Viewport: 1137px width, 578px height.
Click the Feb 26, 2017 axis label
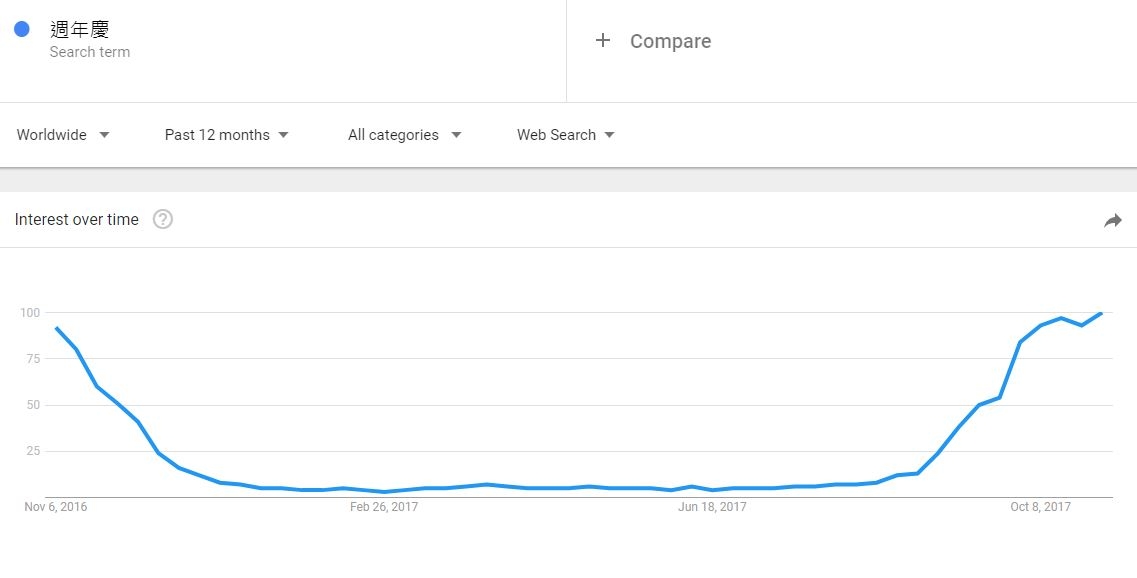(x=384, y=507)
